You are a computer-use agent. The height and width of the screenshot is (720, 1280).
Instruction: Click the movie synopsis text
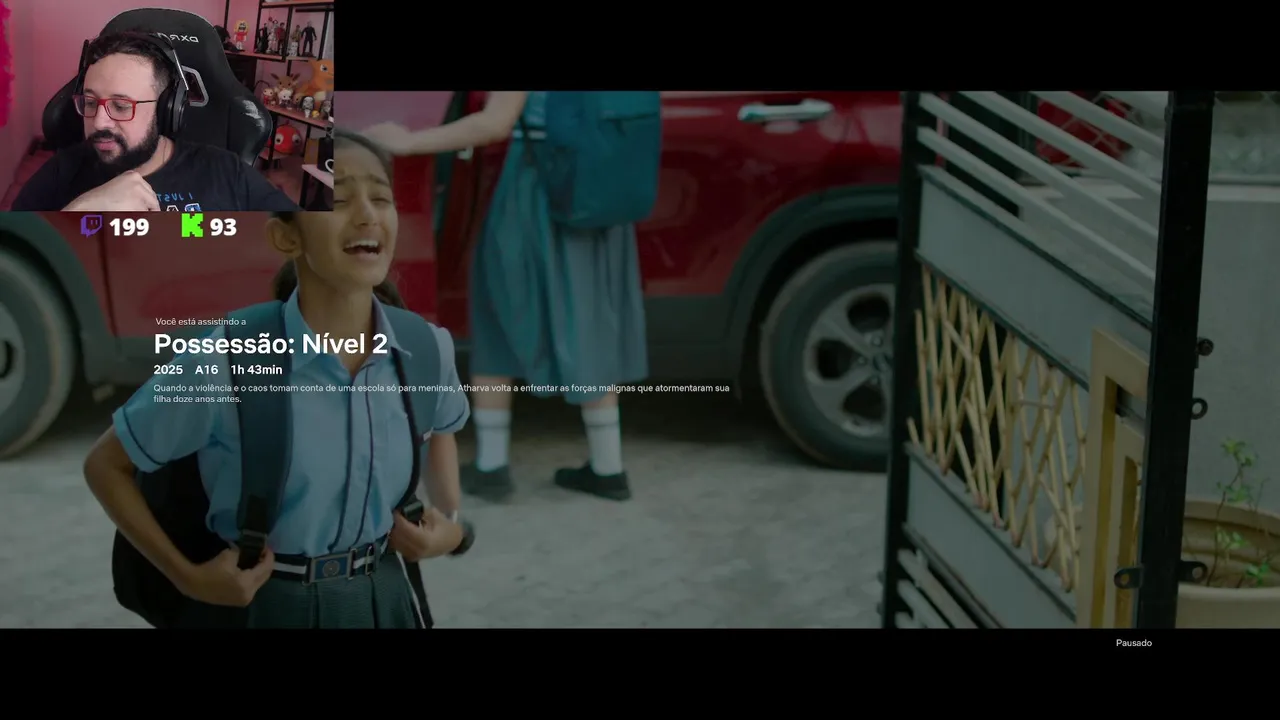[x=441, y=393]
